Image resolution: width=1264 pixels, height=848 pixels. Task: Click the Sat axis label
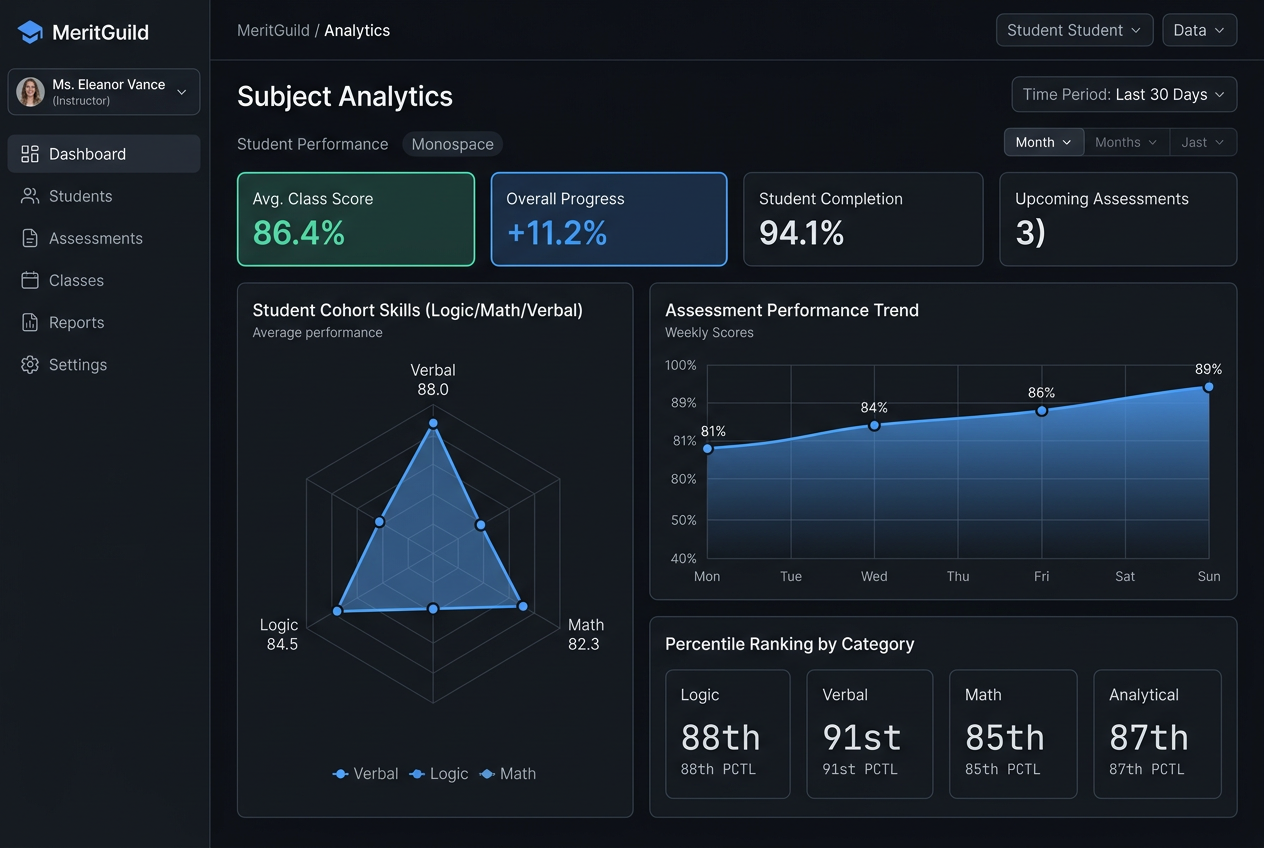pos(1125,576)
